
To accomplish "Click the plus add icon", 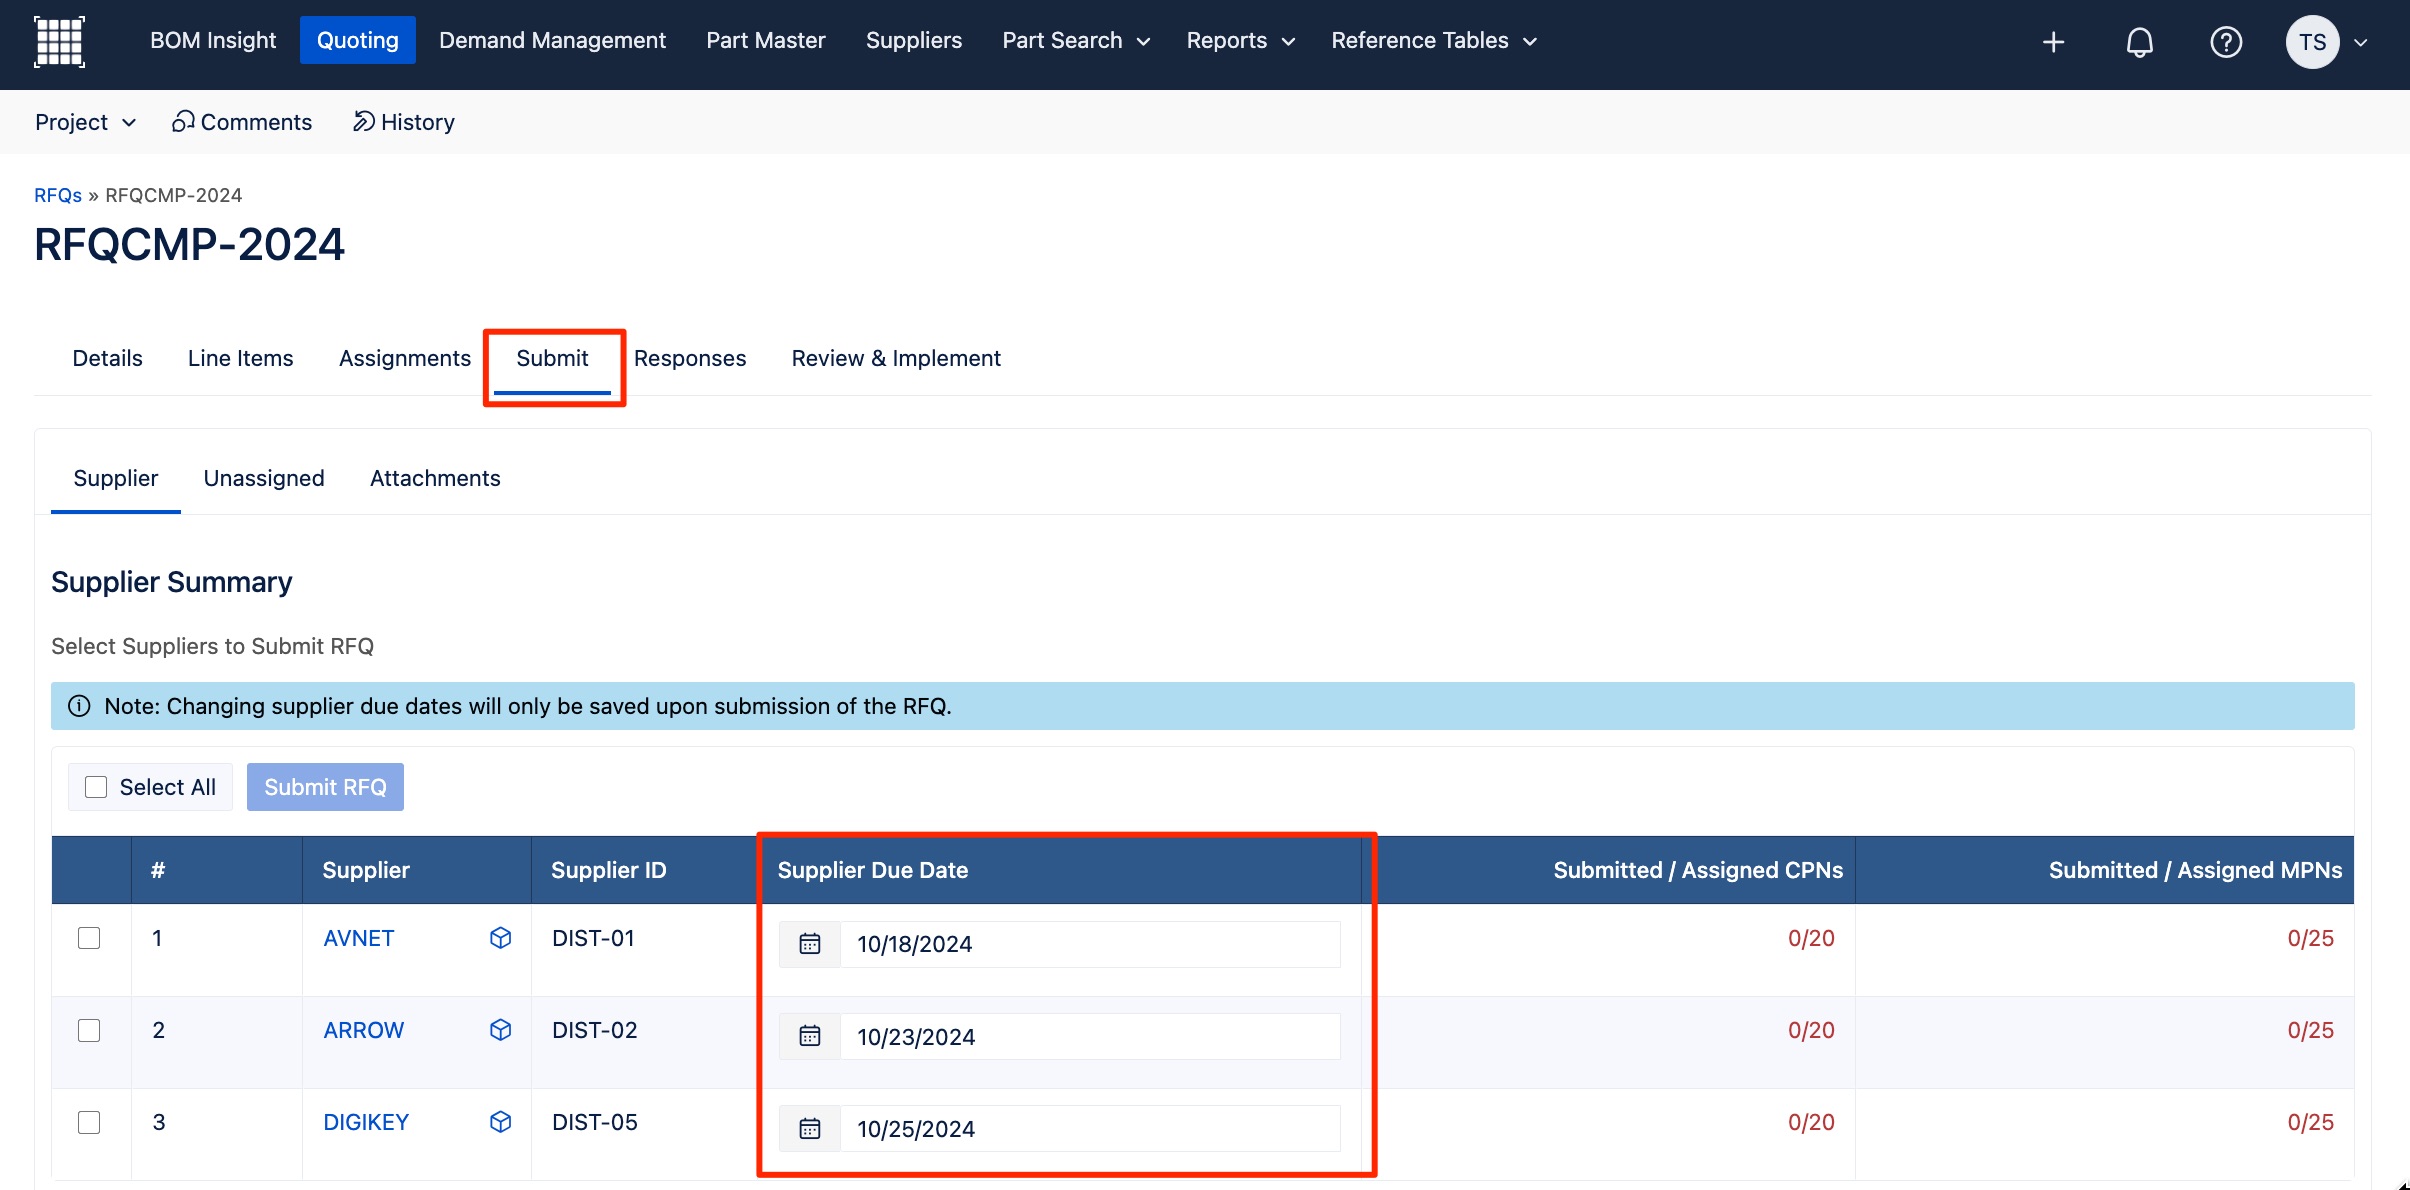I will (x=2053, y=42).
